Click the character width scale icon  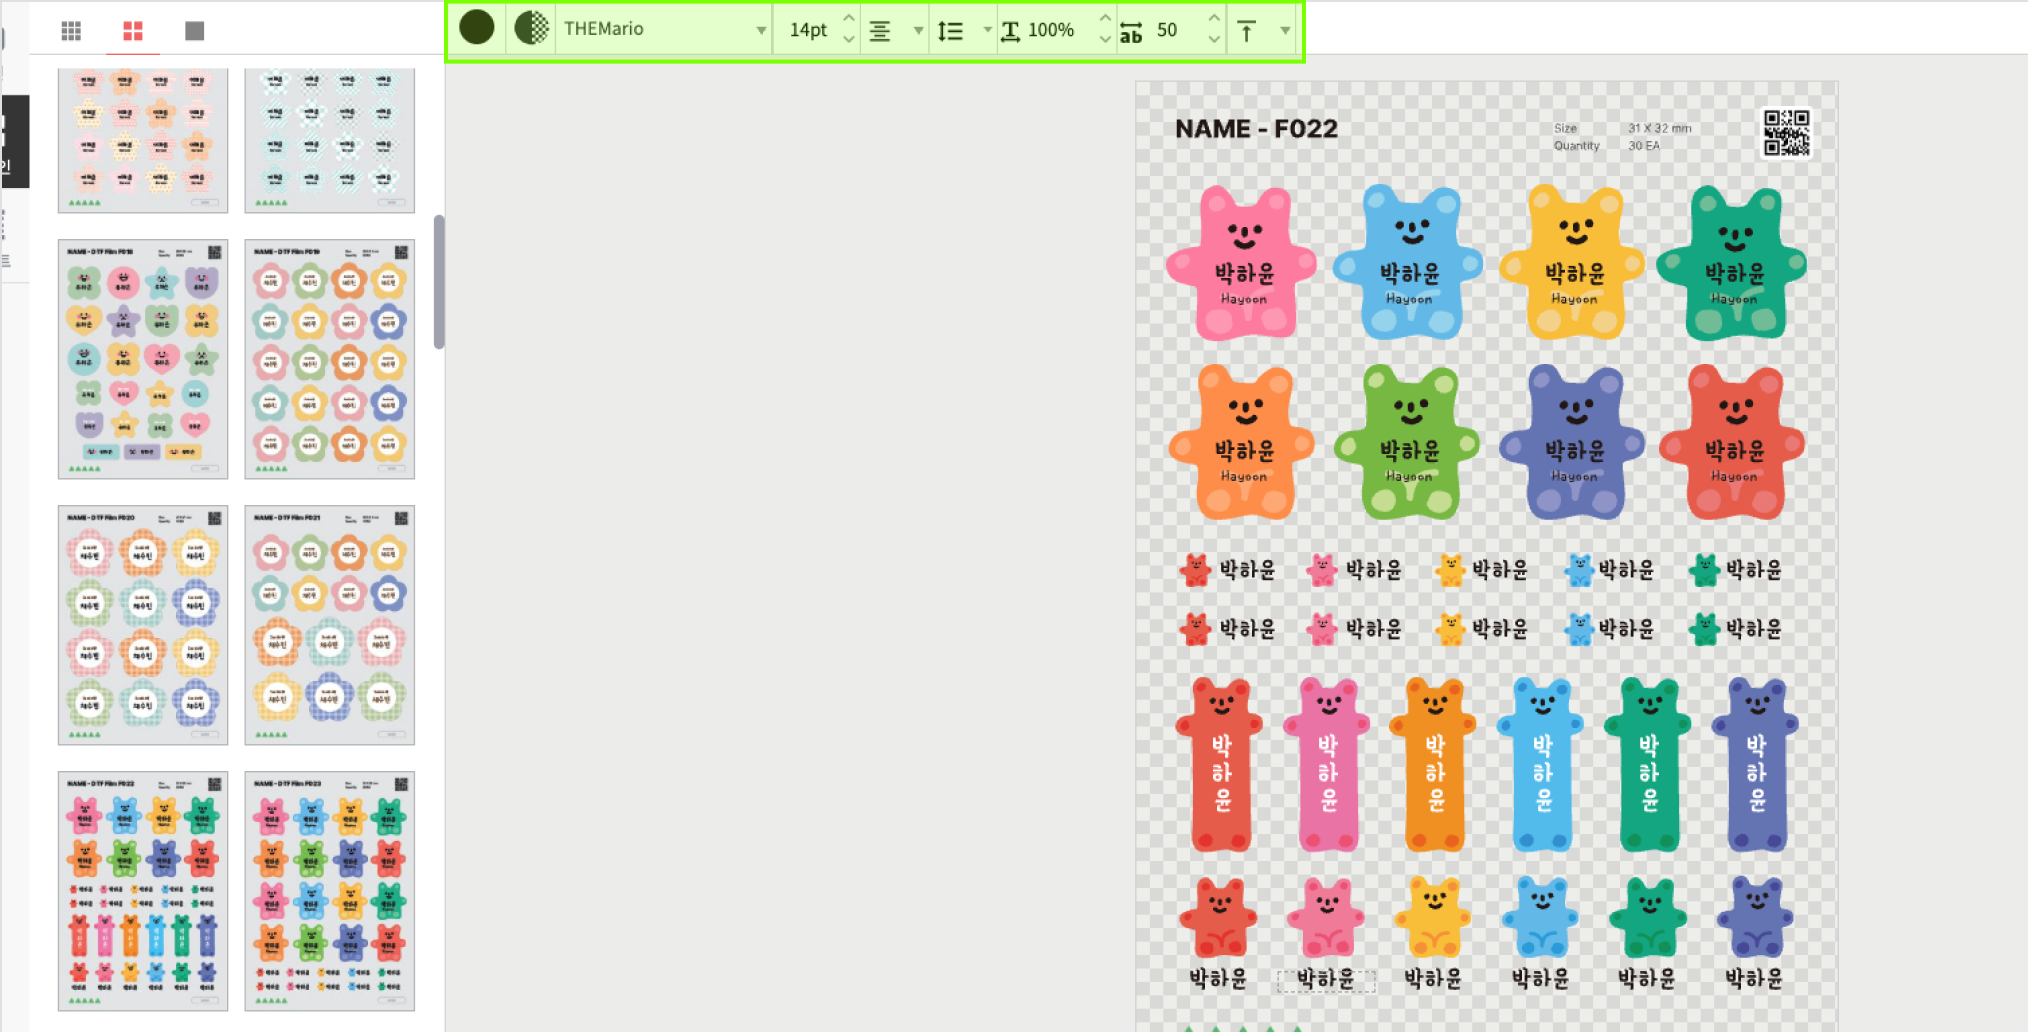(x=1011, y=31)
